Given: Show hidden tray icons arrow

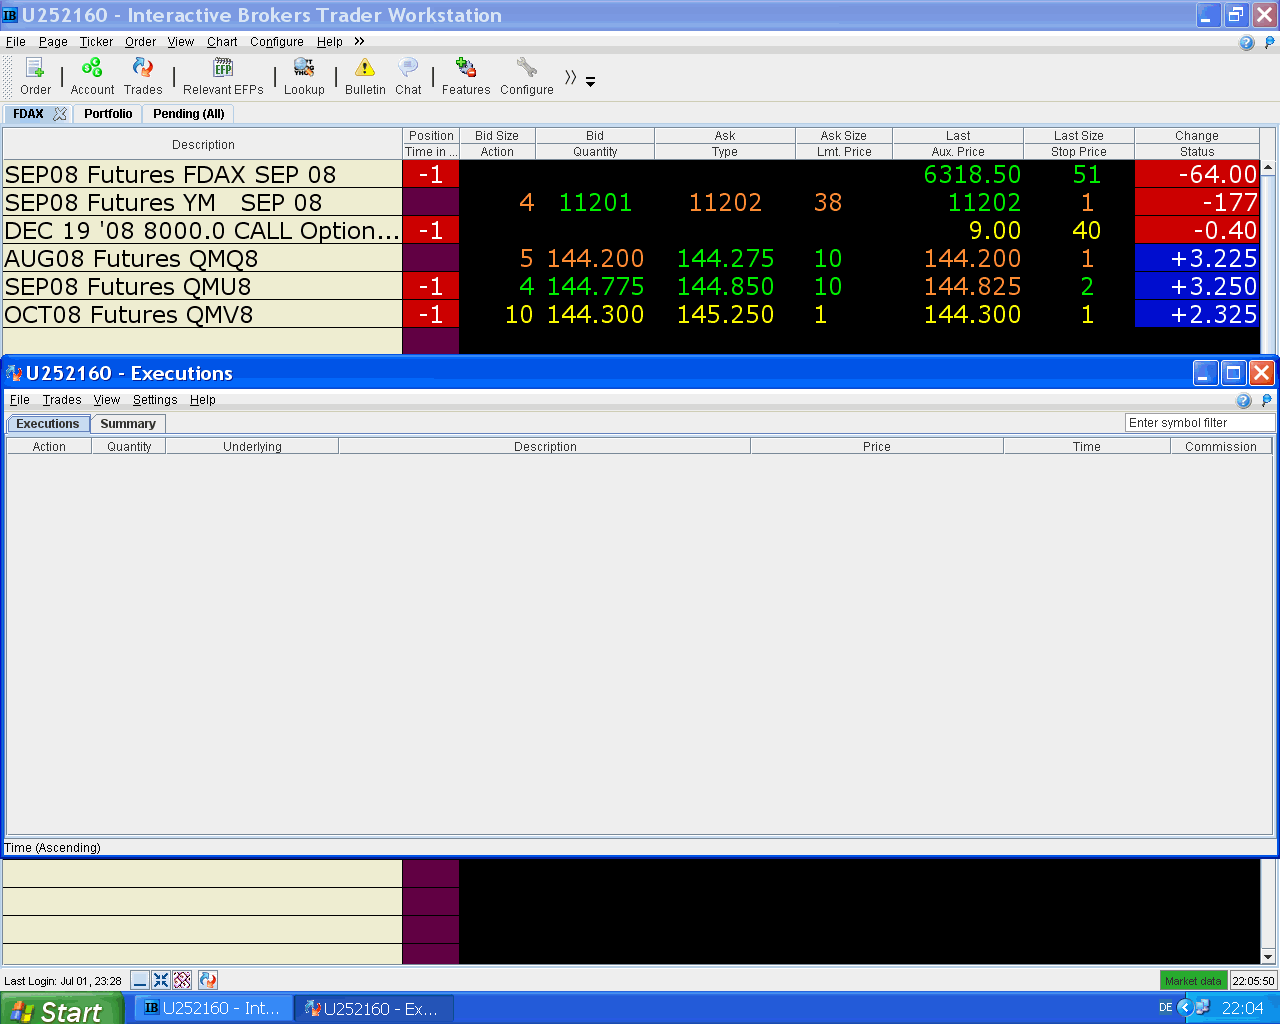Looking at the screenshot, I should coord(1185,1008).
